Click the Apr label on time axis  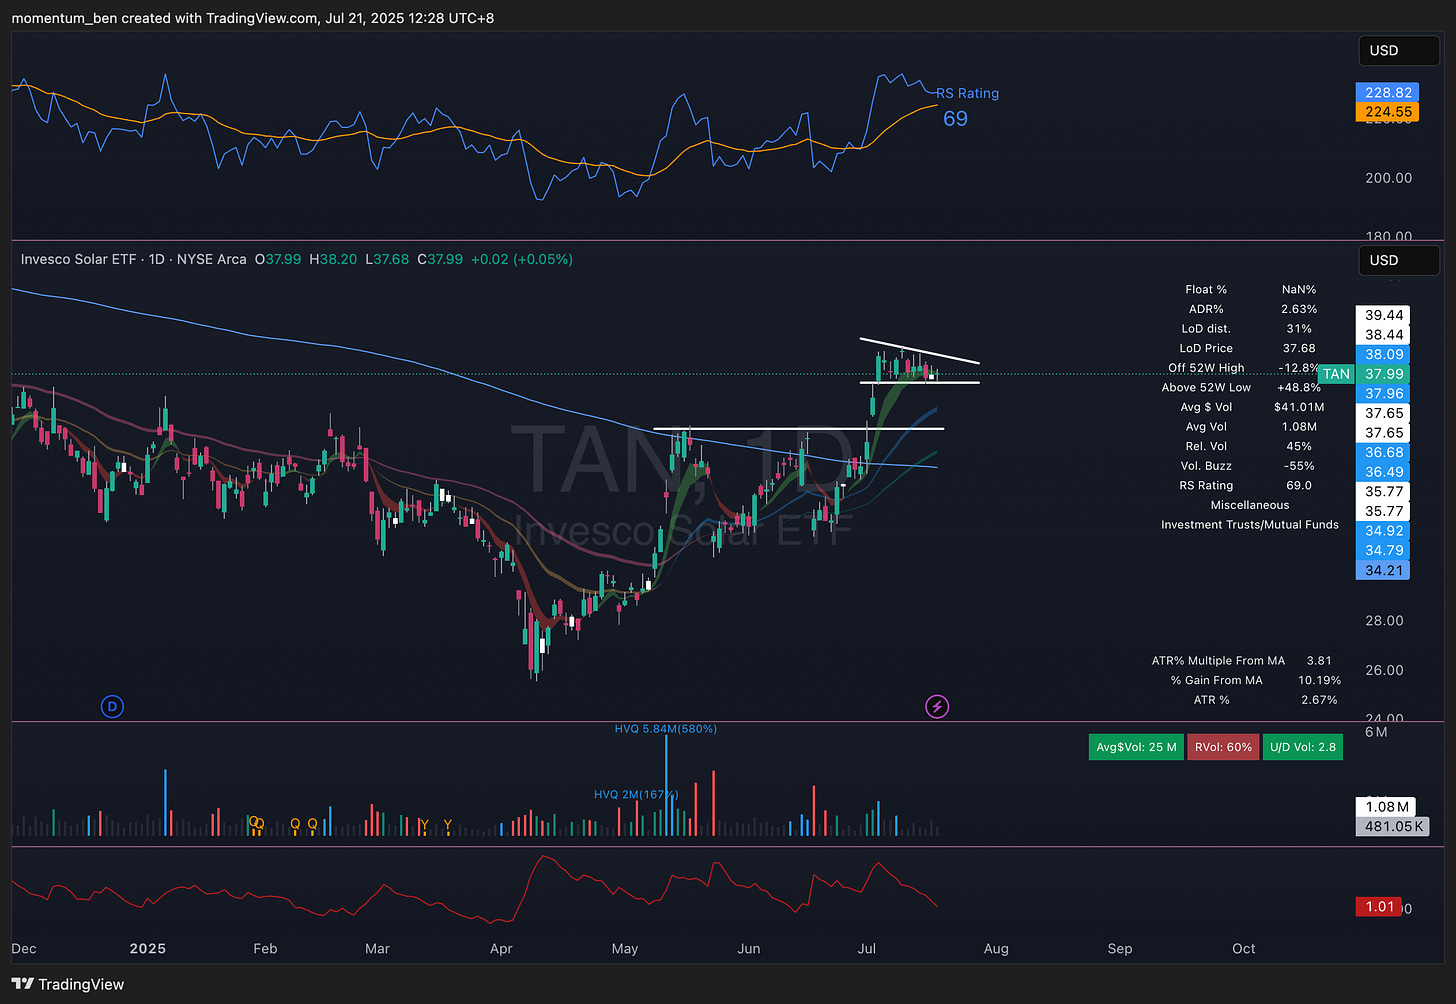click(501, 948)
